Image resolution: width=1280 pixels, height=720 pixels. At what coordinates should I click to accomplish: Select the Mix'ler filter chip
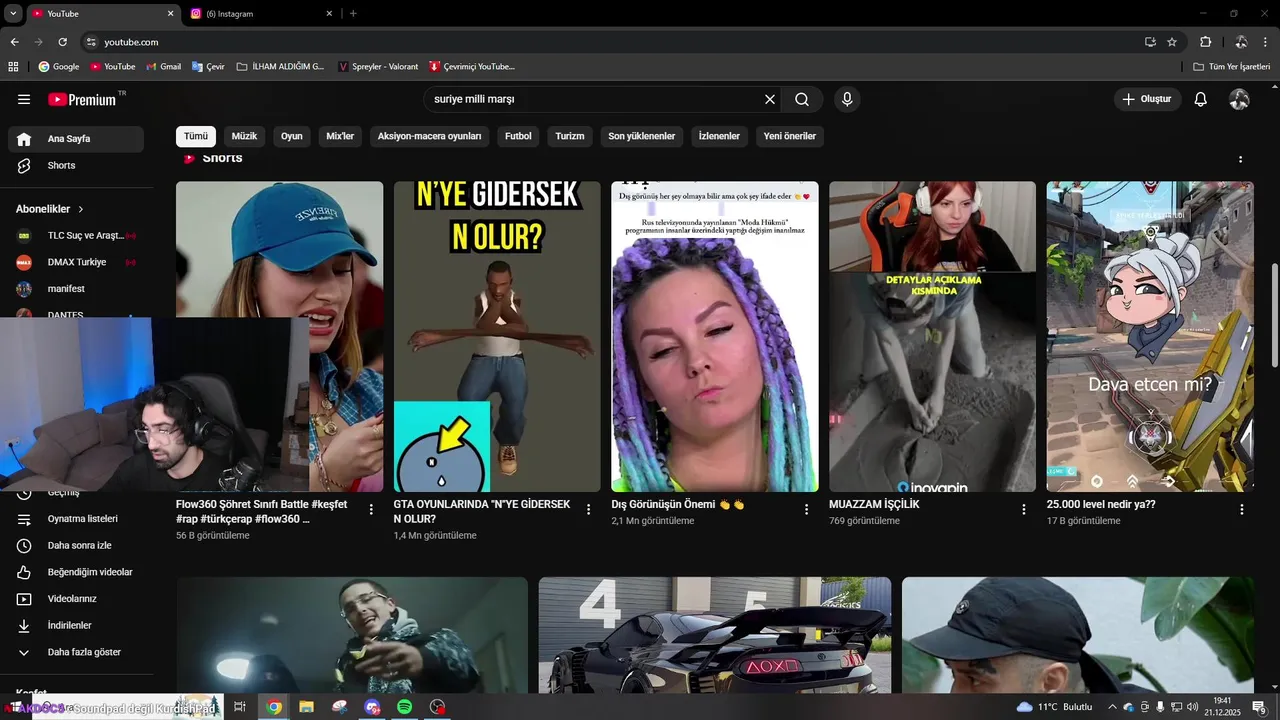click(340, 136)
